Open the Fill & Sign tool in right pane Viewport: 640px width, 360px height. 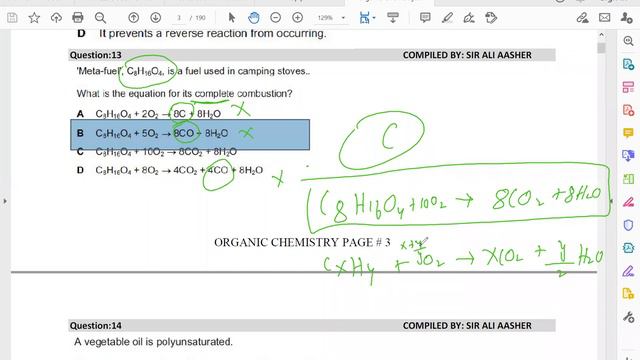[x=629, y=271]
